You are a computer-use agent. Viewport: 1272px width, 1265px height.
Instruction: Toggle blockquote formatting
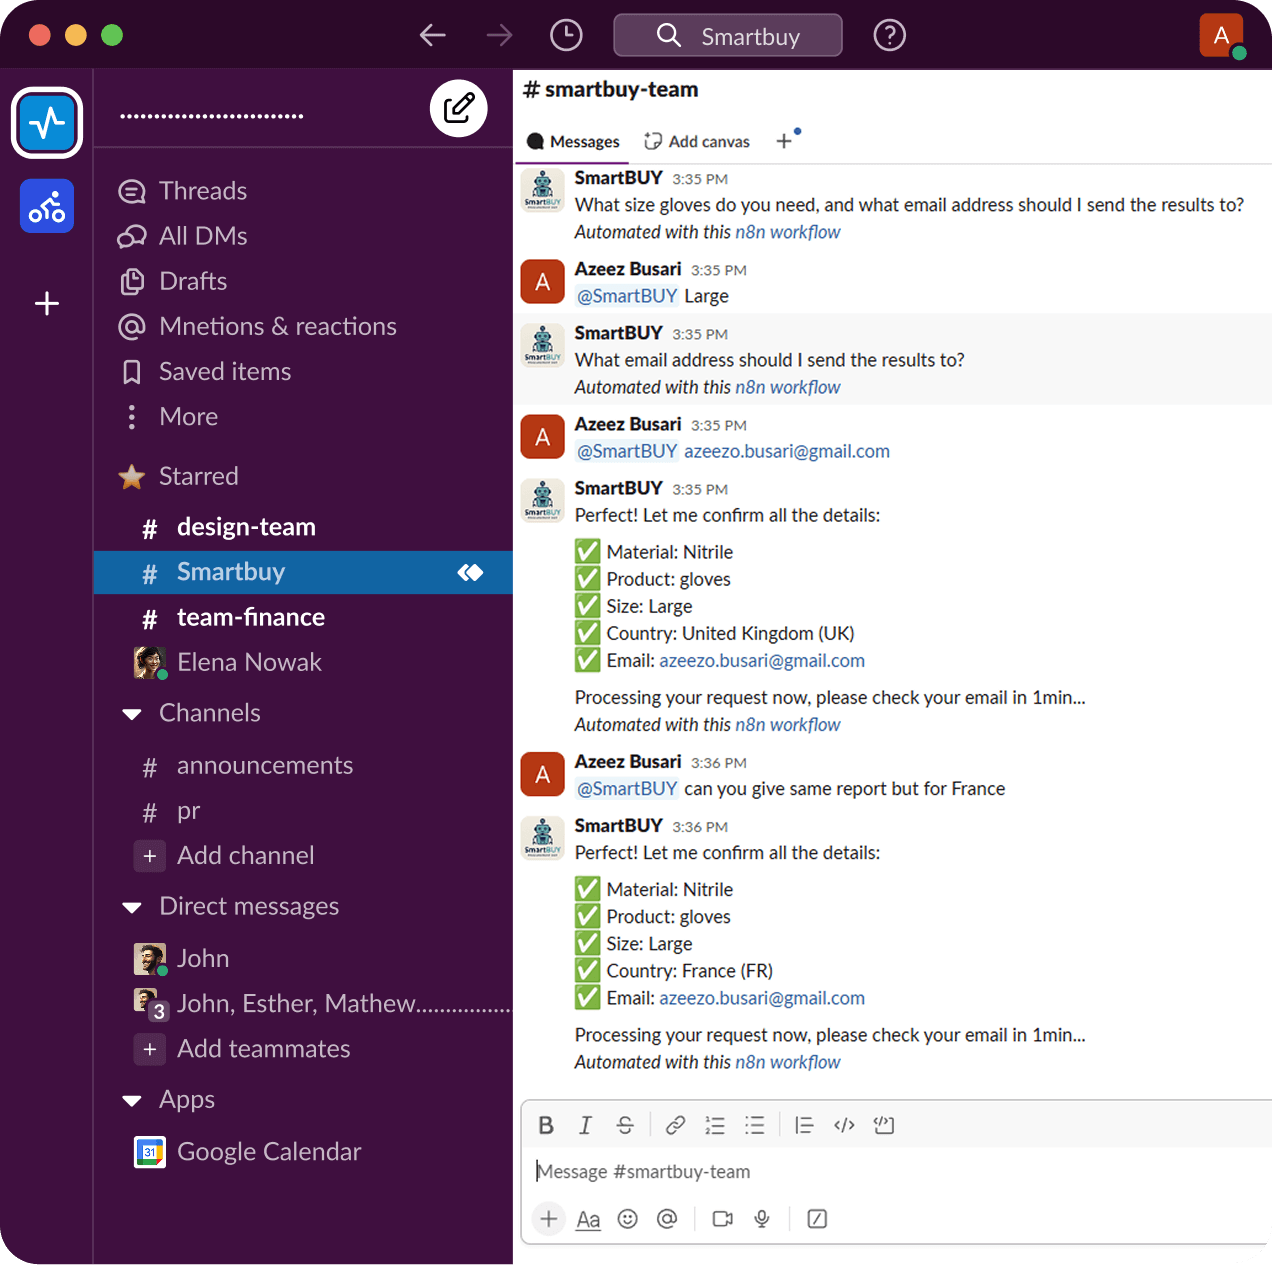coord(804,1126)
